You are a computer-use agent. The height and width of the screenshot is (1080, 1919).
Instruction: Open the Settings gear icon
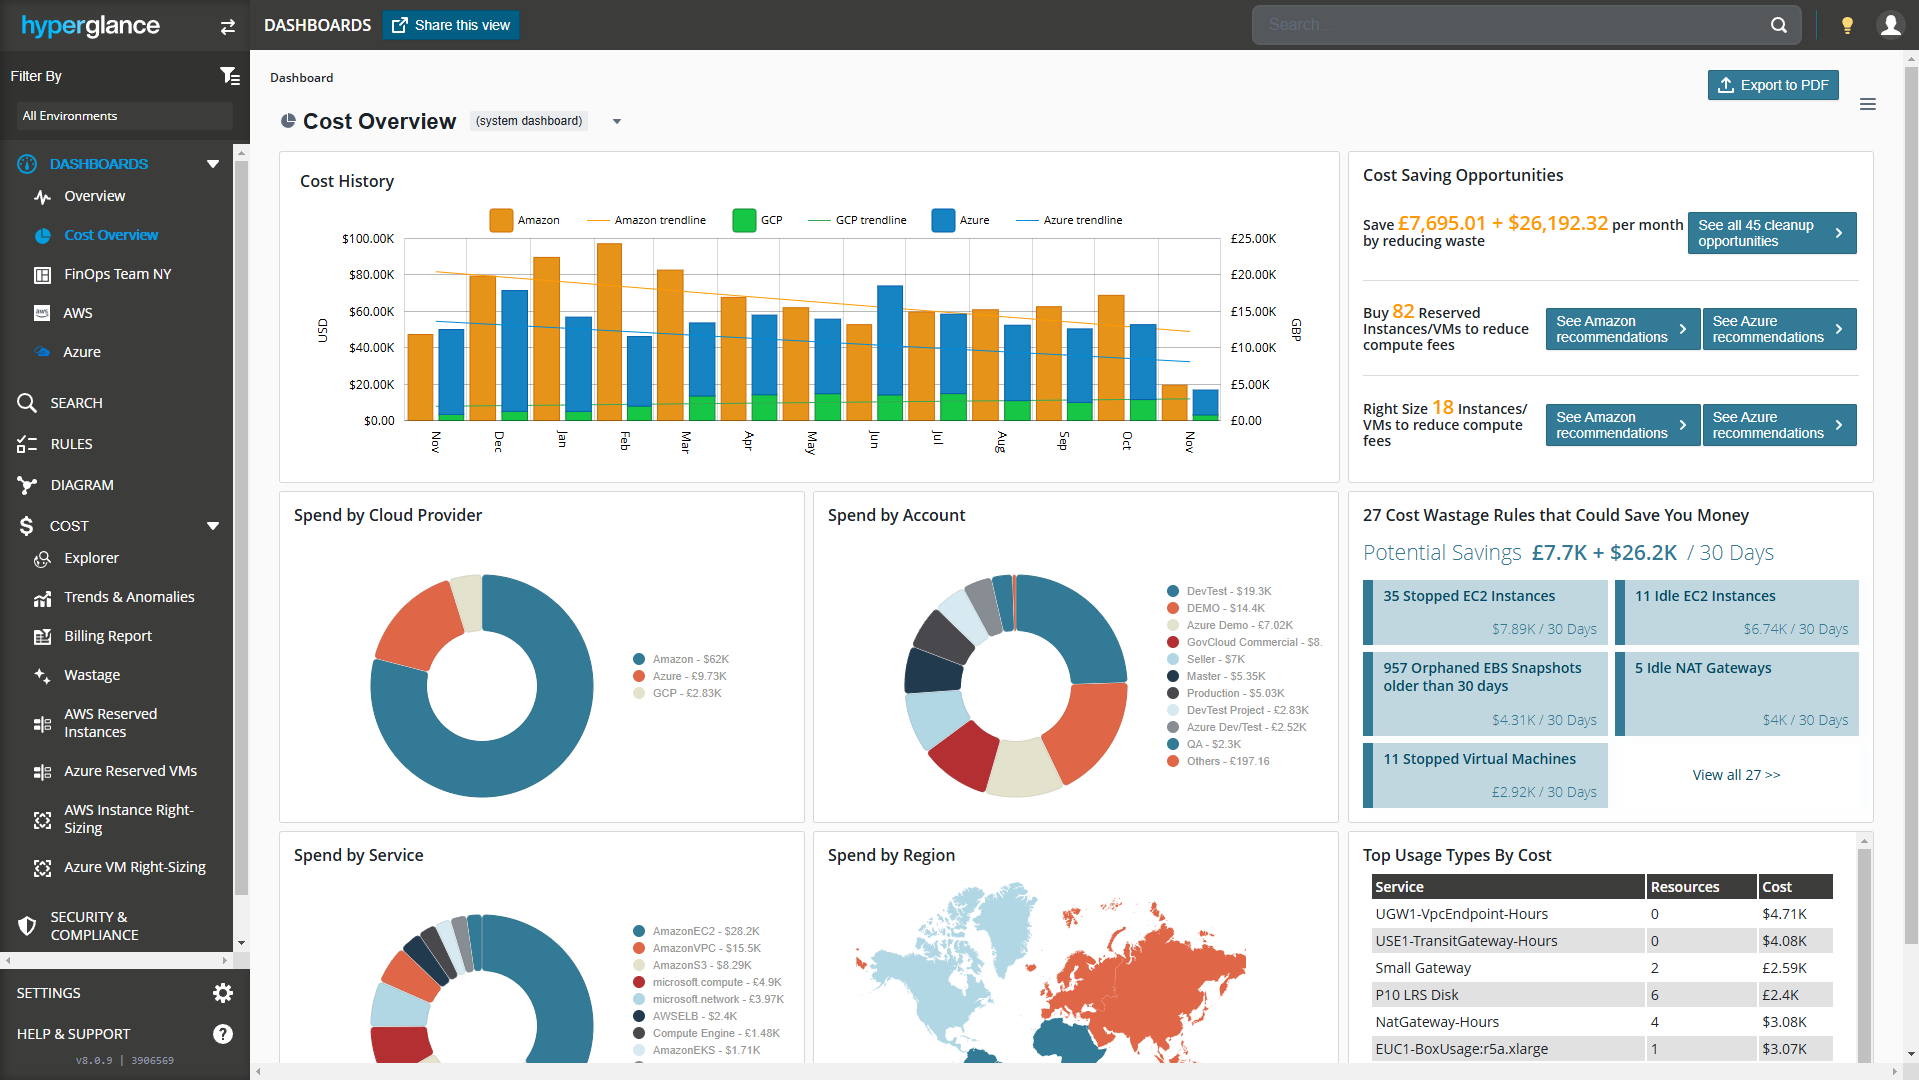[223, 993]
